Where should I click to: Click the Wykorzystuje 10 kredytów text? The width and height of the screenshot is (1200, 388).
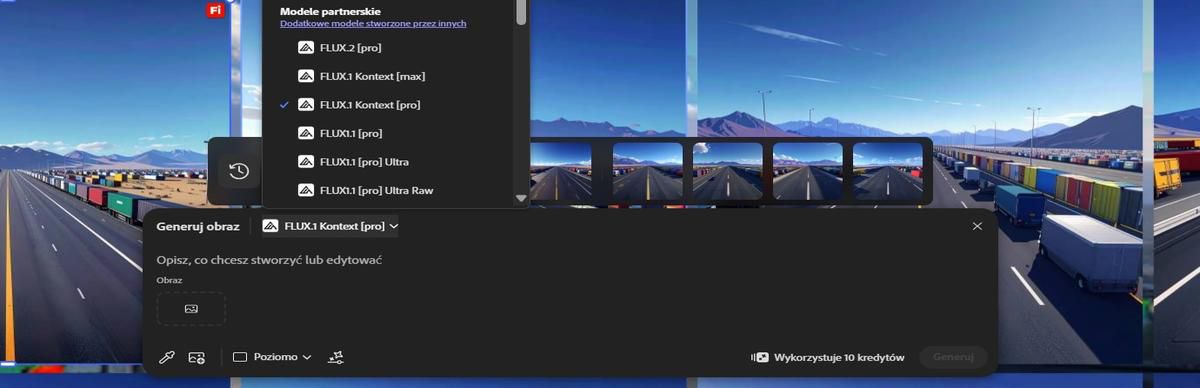tap(839, 357)
